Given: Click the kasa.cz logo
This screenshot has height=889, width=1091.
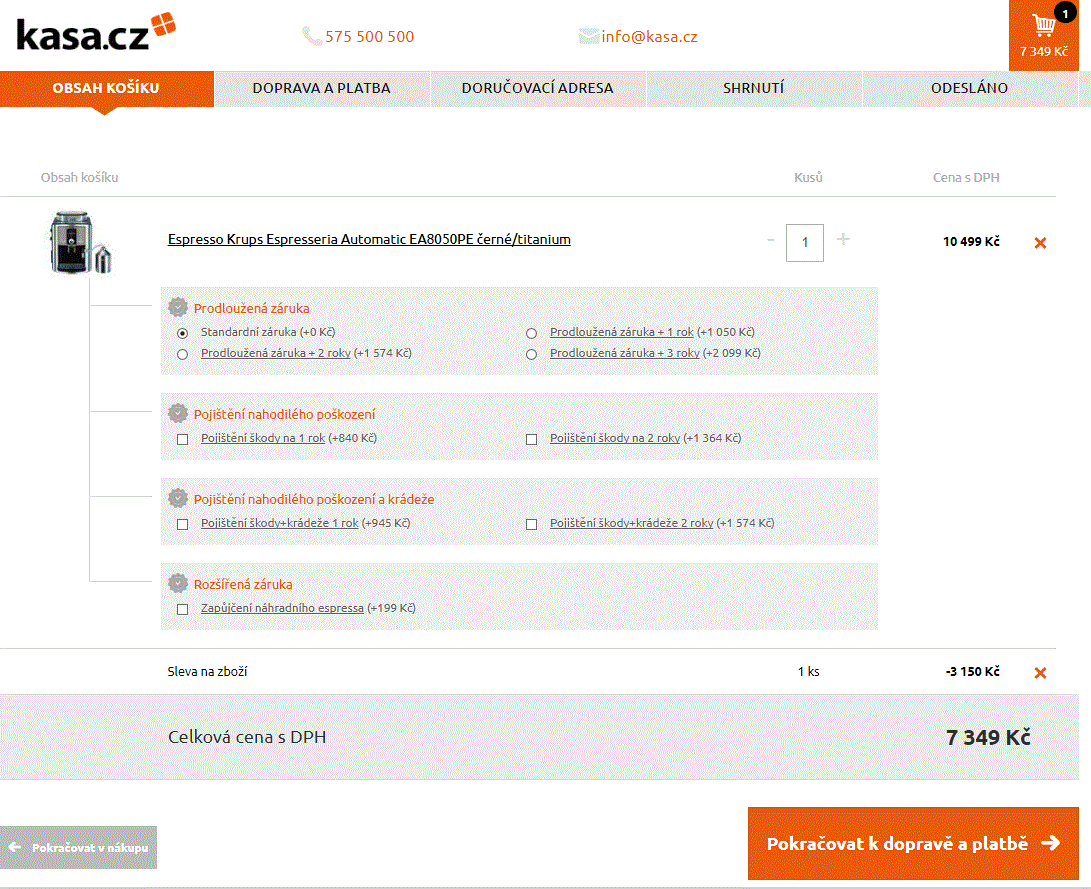Looking at the screenshot, I should tap(96, 32).
